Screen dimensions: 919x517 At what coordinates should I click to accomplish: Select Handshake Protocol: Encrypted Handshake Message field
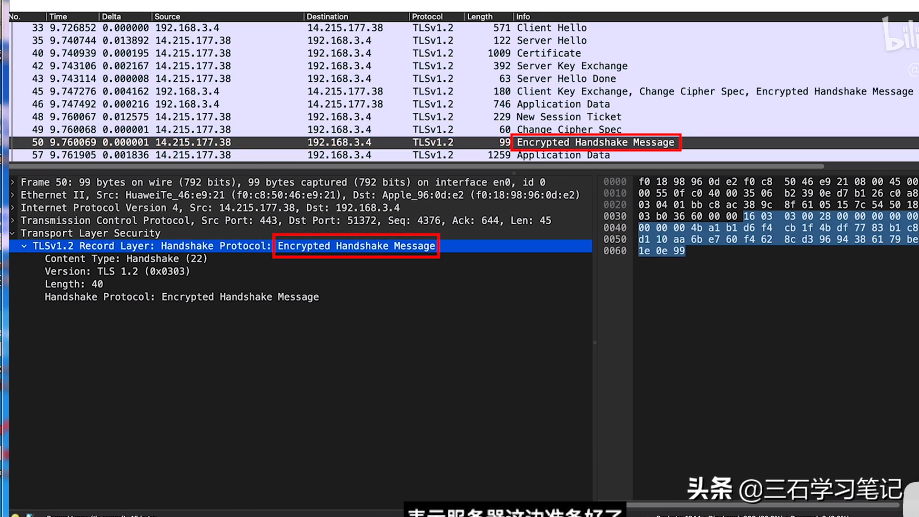point(182,297)
